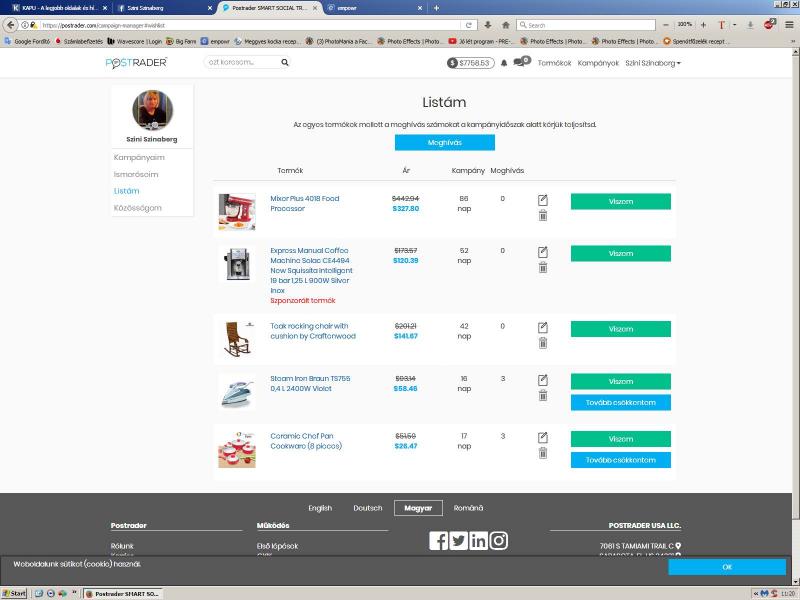The width and height of the screenshot is (800, 600).
Task: Click the blue Meghívás button
Action: [444, 142]
